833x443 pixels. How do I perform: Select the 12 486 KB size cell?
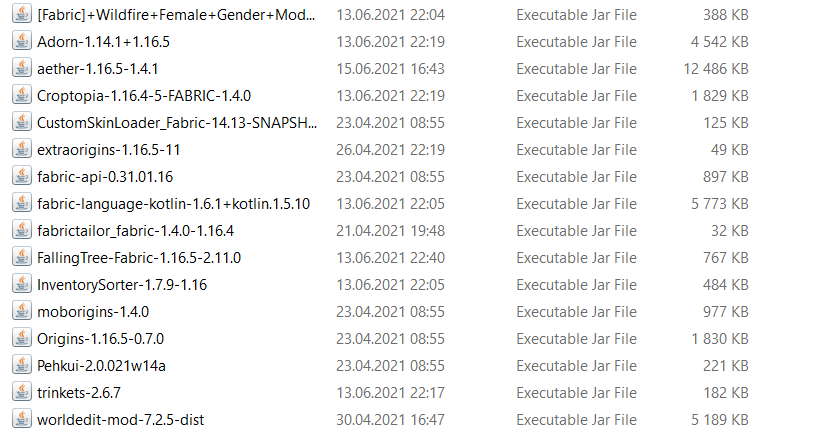pyautogui.click(x=716, y=69)
